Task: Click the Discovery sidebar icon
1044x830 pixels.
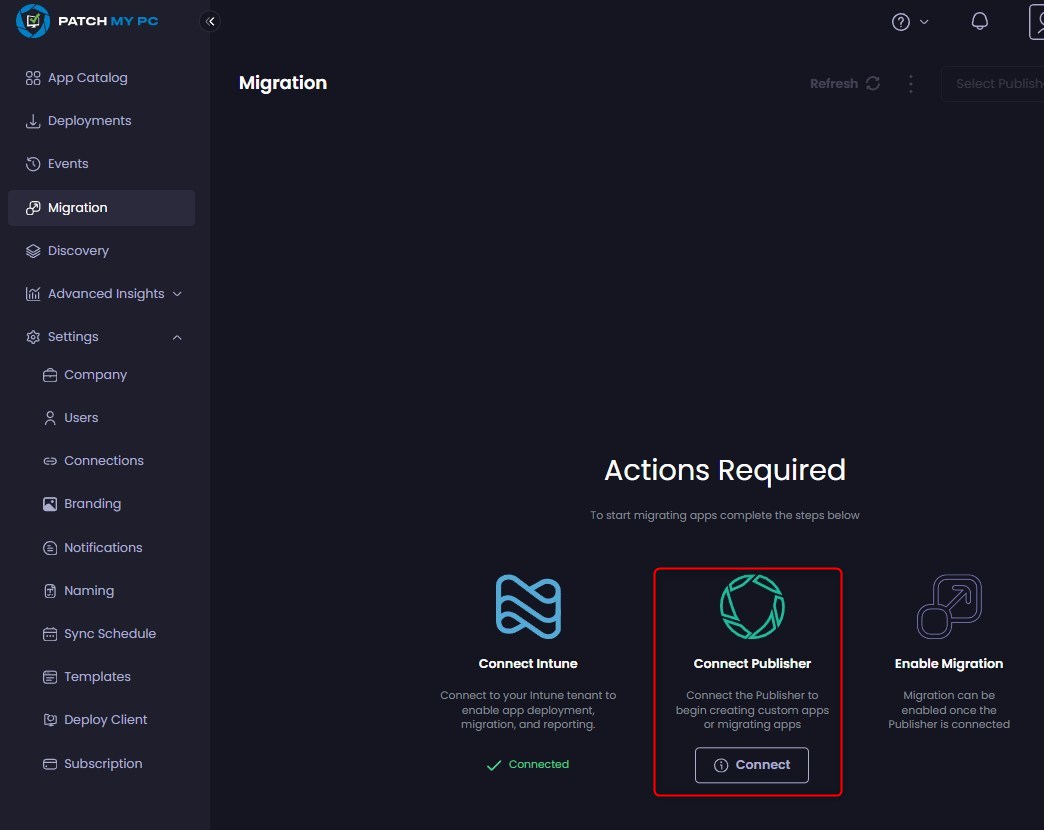Action: click(x=32, y=250)
